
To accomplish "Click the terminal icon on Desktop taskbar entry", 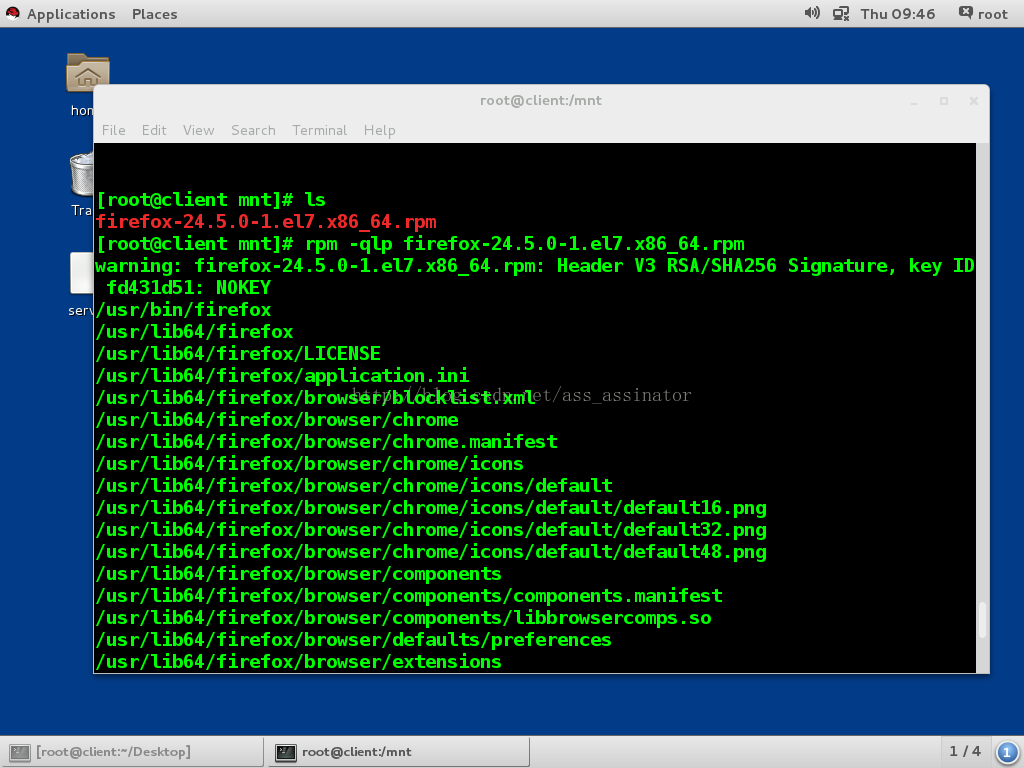I will (x=20, y=752).
